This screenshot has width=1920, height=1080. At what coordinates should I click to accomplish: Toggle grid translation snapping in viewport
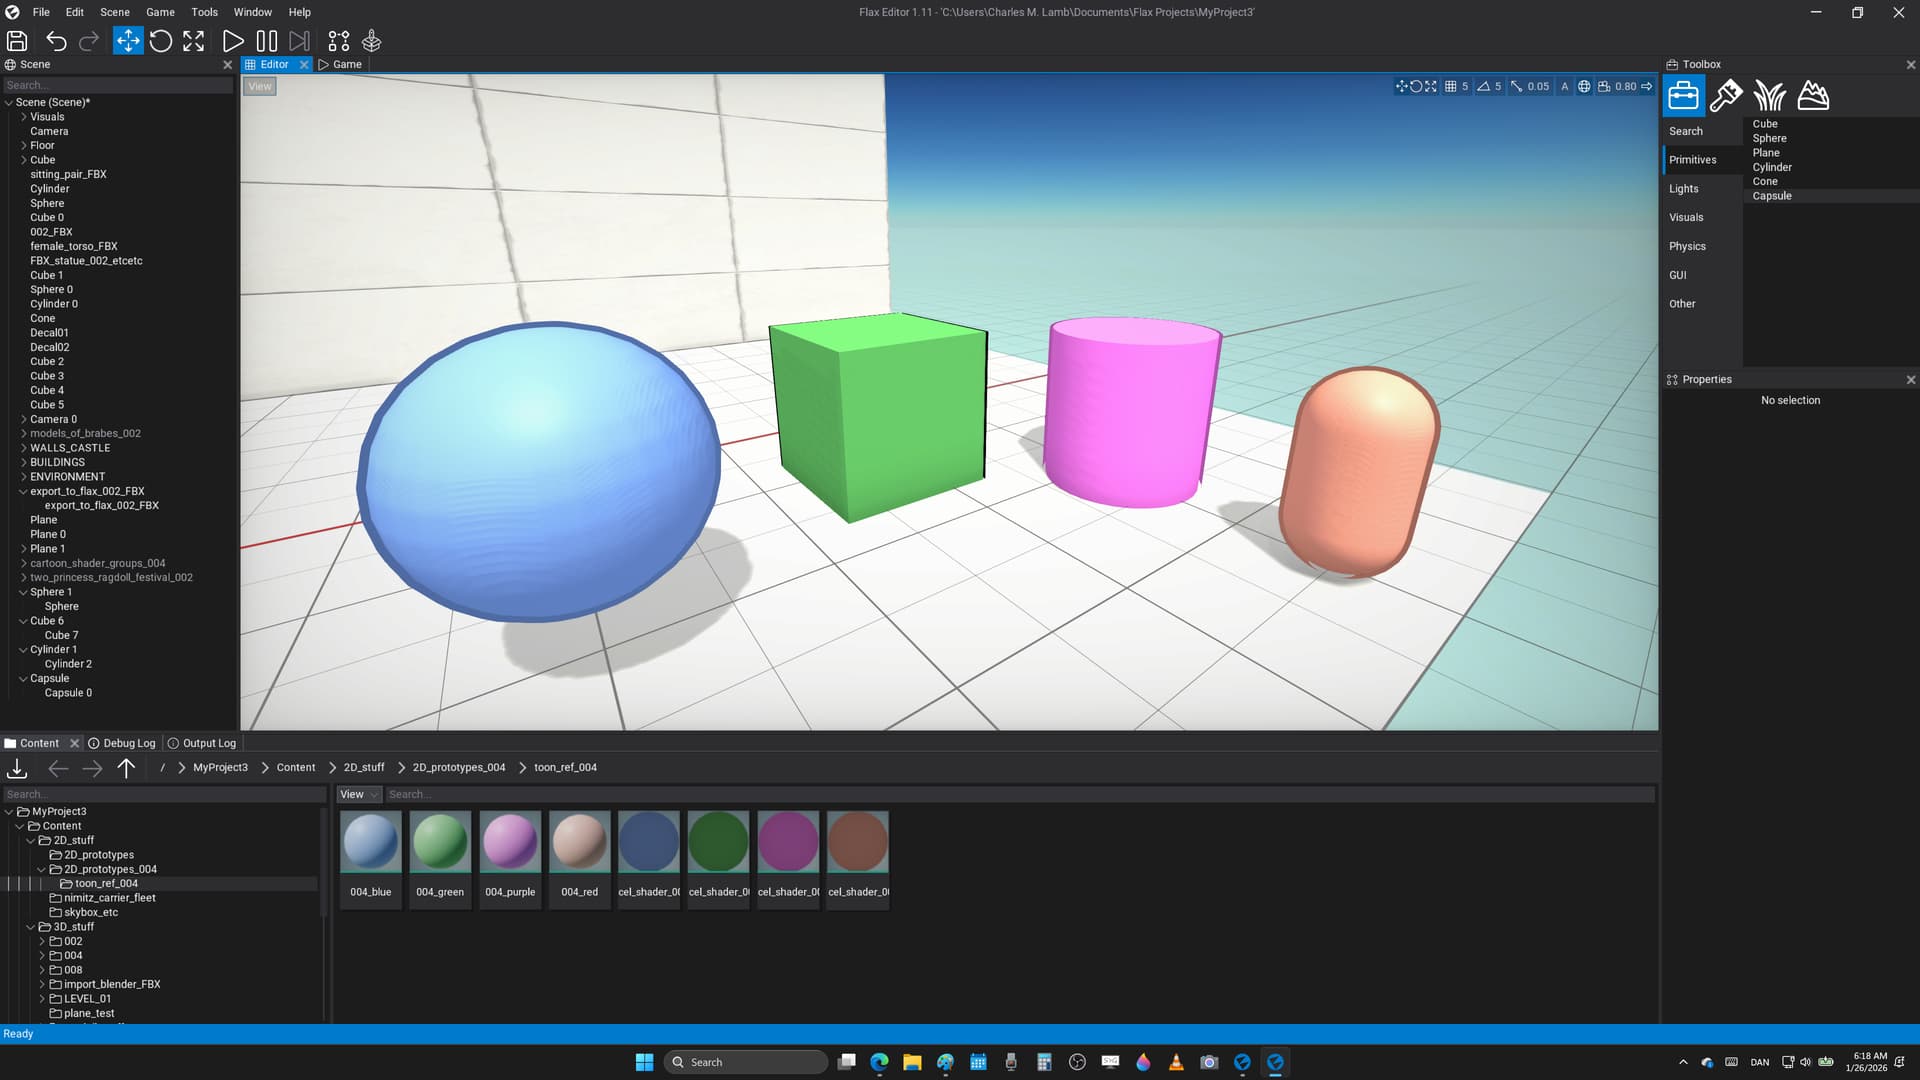coord(1450,87)
